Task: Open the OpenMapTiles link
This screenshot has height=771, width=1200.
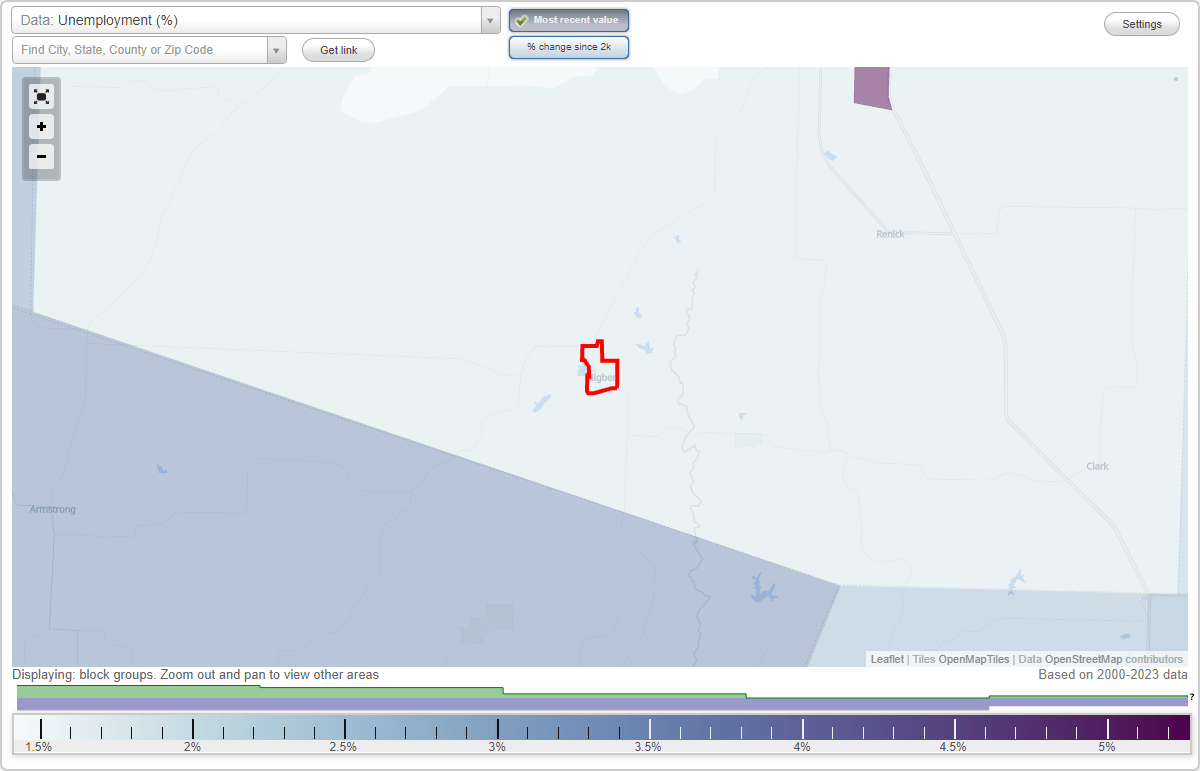Action: 973,659
